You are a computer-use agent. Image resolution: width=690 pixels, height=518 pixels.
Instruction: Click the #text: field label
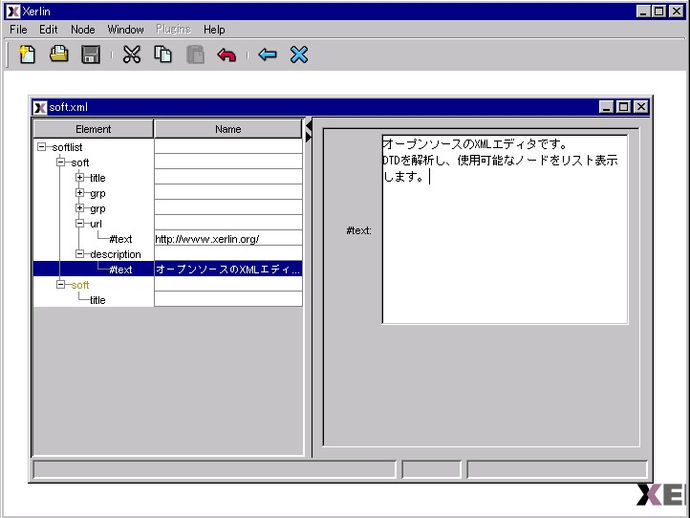(x=359, y=230)
